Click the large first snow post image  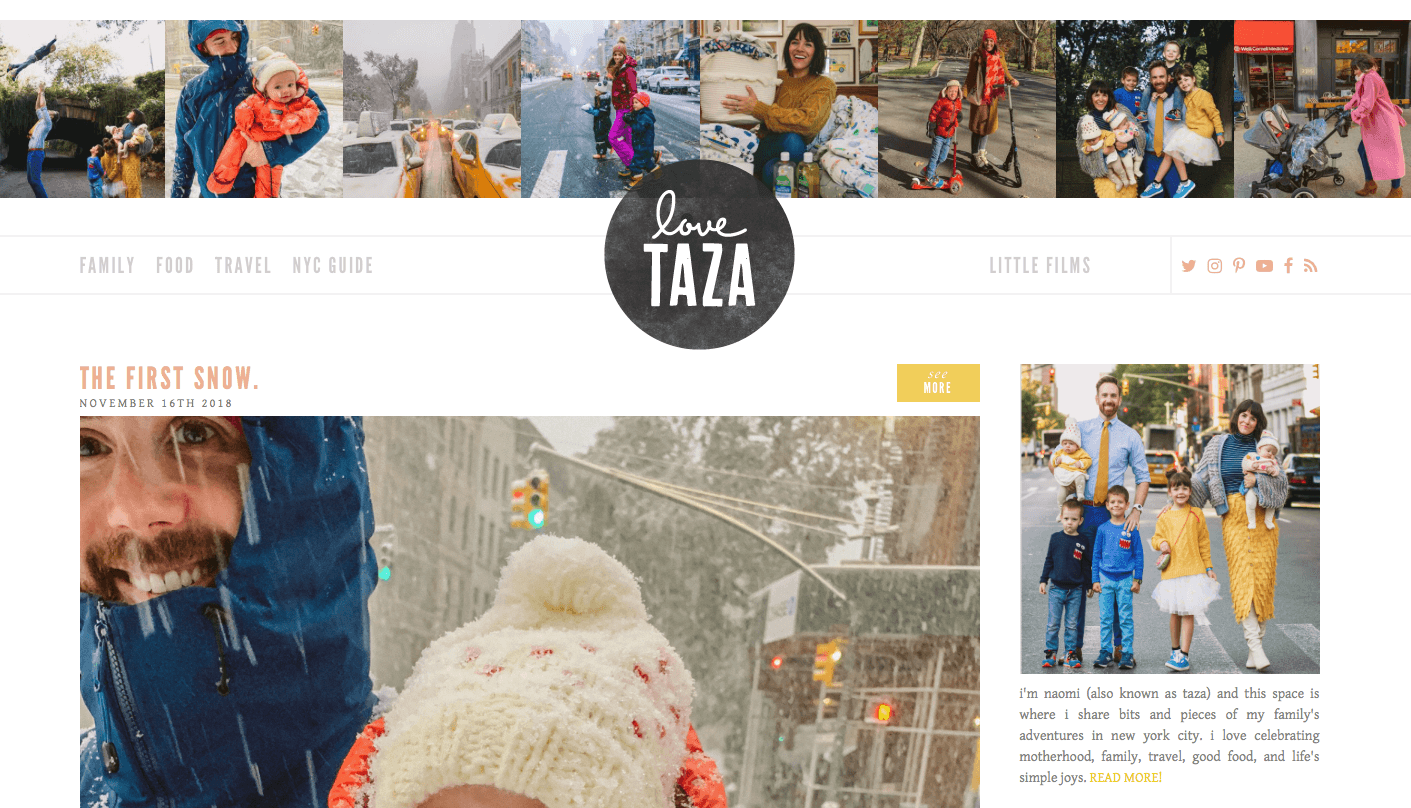click(x=530, y=612)
